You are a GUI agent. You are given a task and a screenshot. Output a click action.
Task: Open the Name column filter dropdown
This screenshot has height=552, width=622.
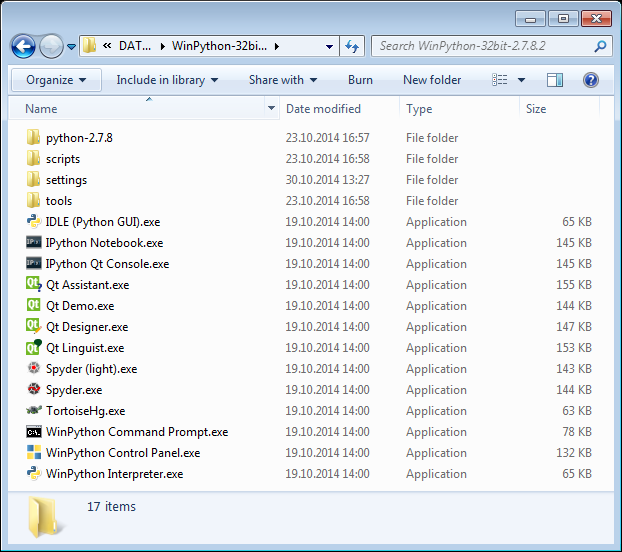pyautogui.click(x=271, y=108)
